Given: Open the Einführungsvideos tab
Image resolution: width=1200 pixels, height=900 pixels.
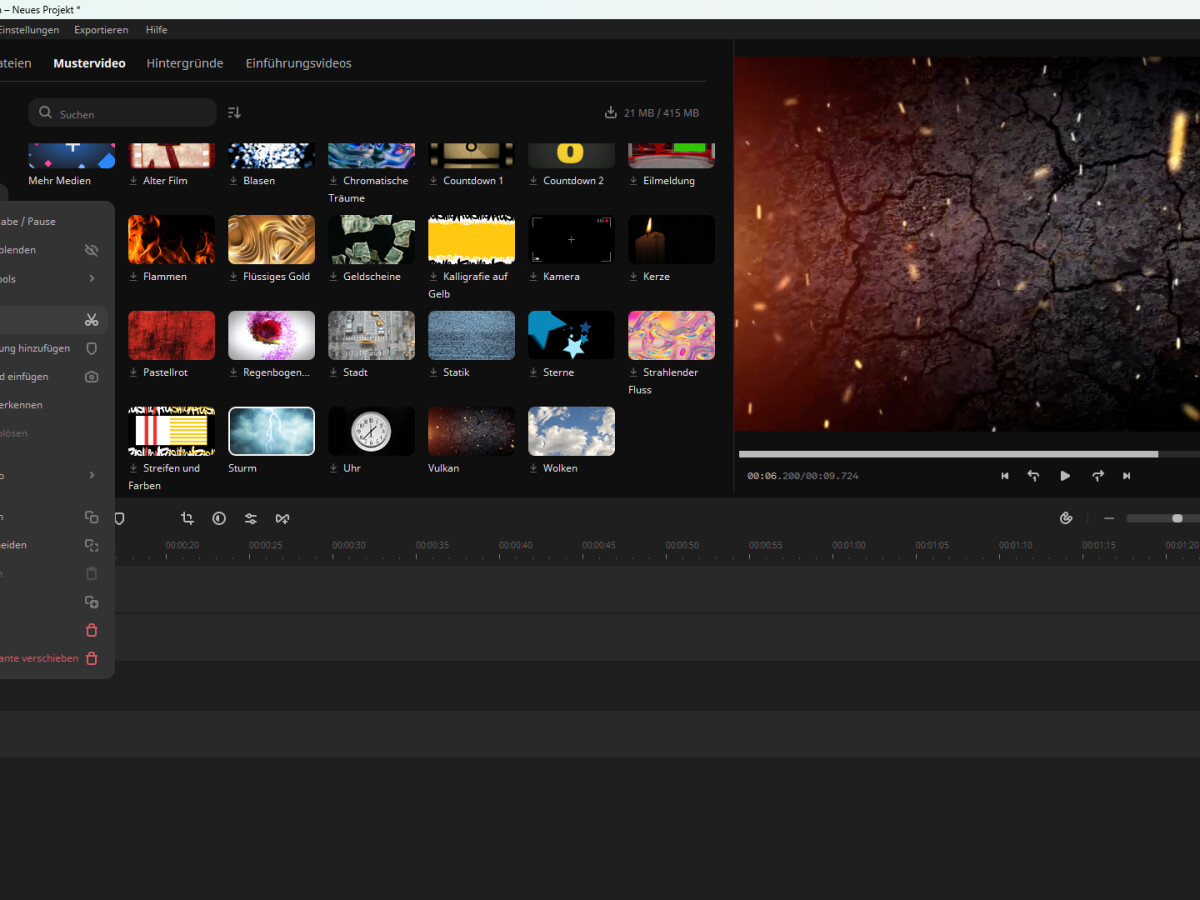Looking at the screenshot, I should click(x=299, y=63).
